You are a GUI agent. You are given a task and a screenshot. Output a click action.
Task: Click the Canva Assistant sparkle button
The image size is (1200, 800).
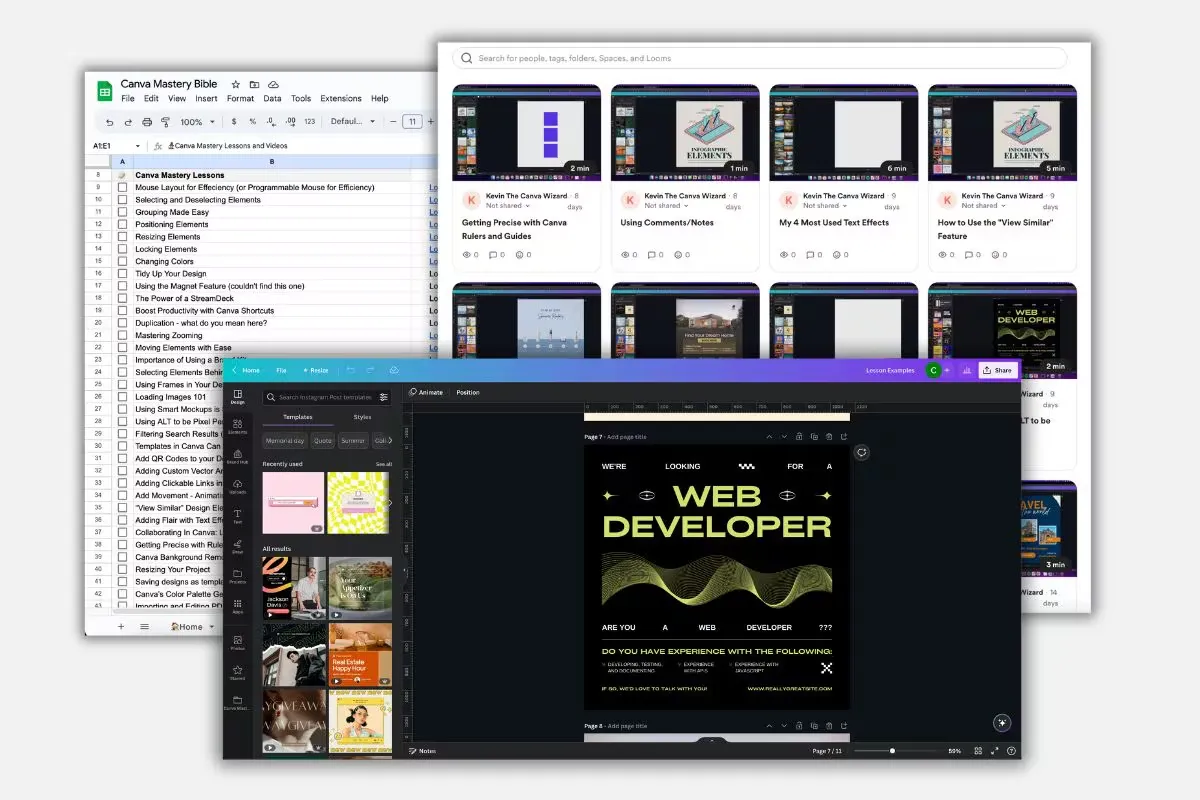click(x=1002, y=722)
